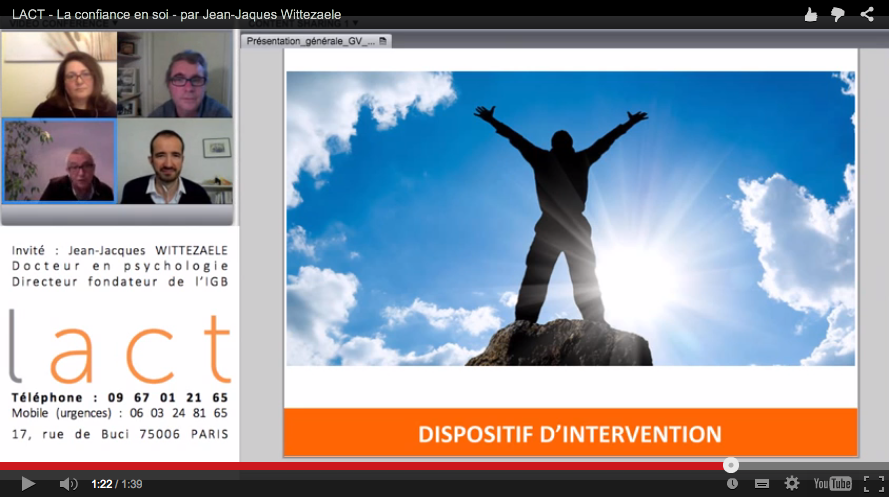Viewport: 889px width, 498px height.
Task: Open the settings gear menu
Action: (792, 484)
